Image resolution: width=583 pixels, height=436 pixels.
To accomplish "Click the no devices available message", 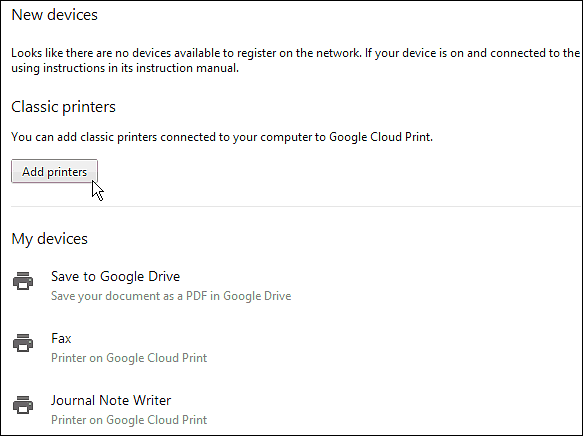I will 296,61.
